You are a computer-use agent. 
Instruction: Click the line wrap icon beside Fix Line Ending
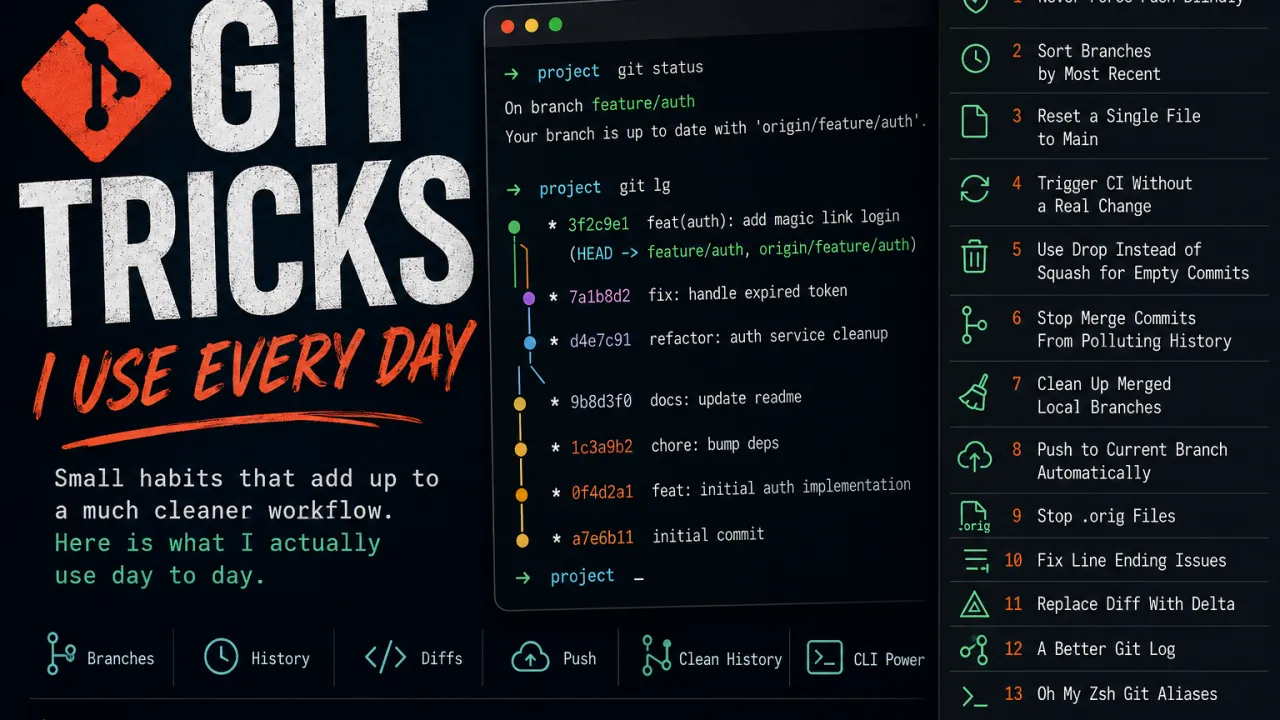[x=974, y=561]
